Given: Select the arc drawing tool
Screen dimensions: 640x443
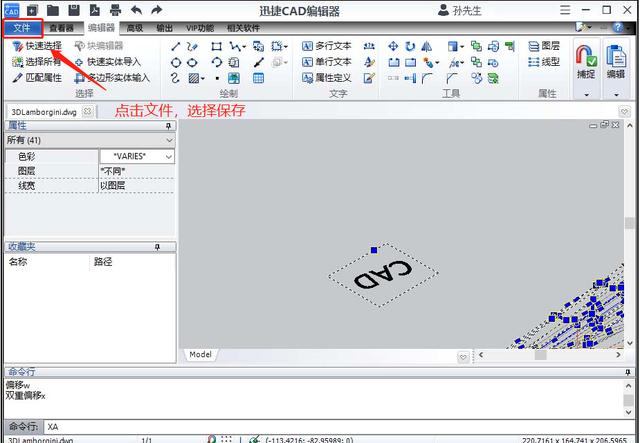Looking at the screenshot, I should pos(216,62).
